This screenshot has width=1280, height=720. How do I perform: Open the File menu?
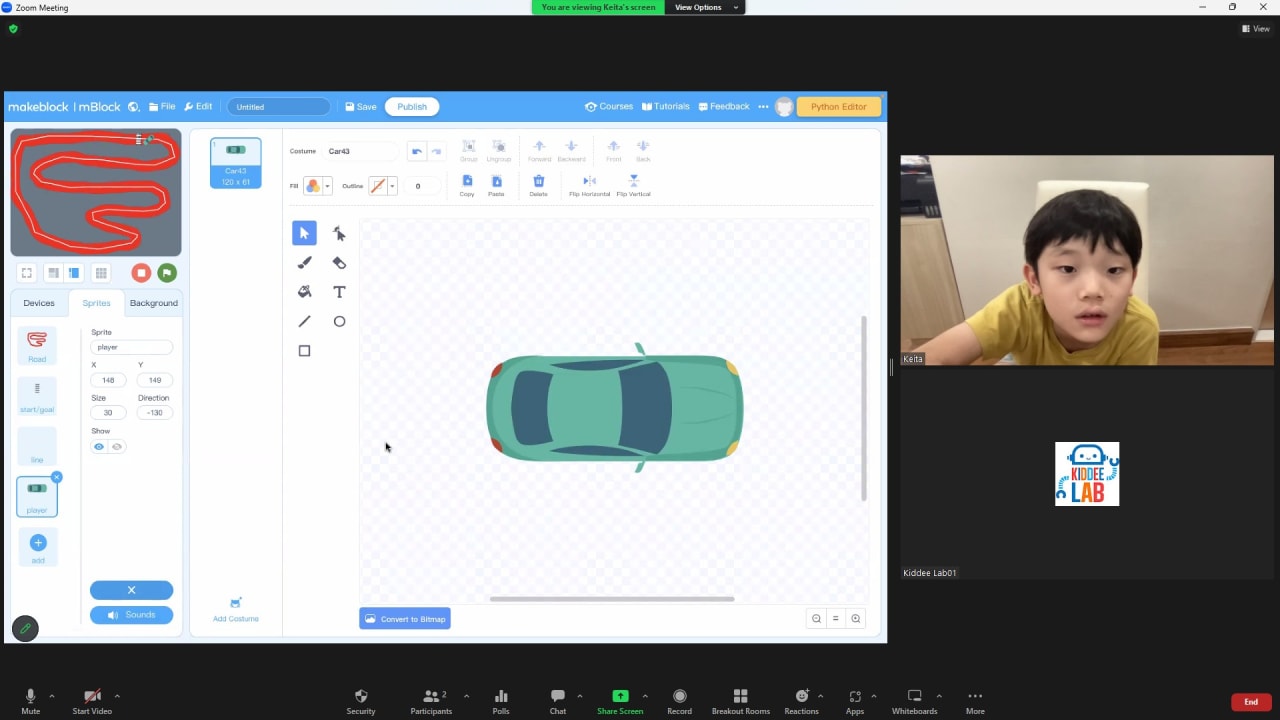(162, 107)
